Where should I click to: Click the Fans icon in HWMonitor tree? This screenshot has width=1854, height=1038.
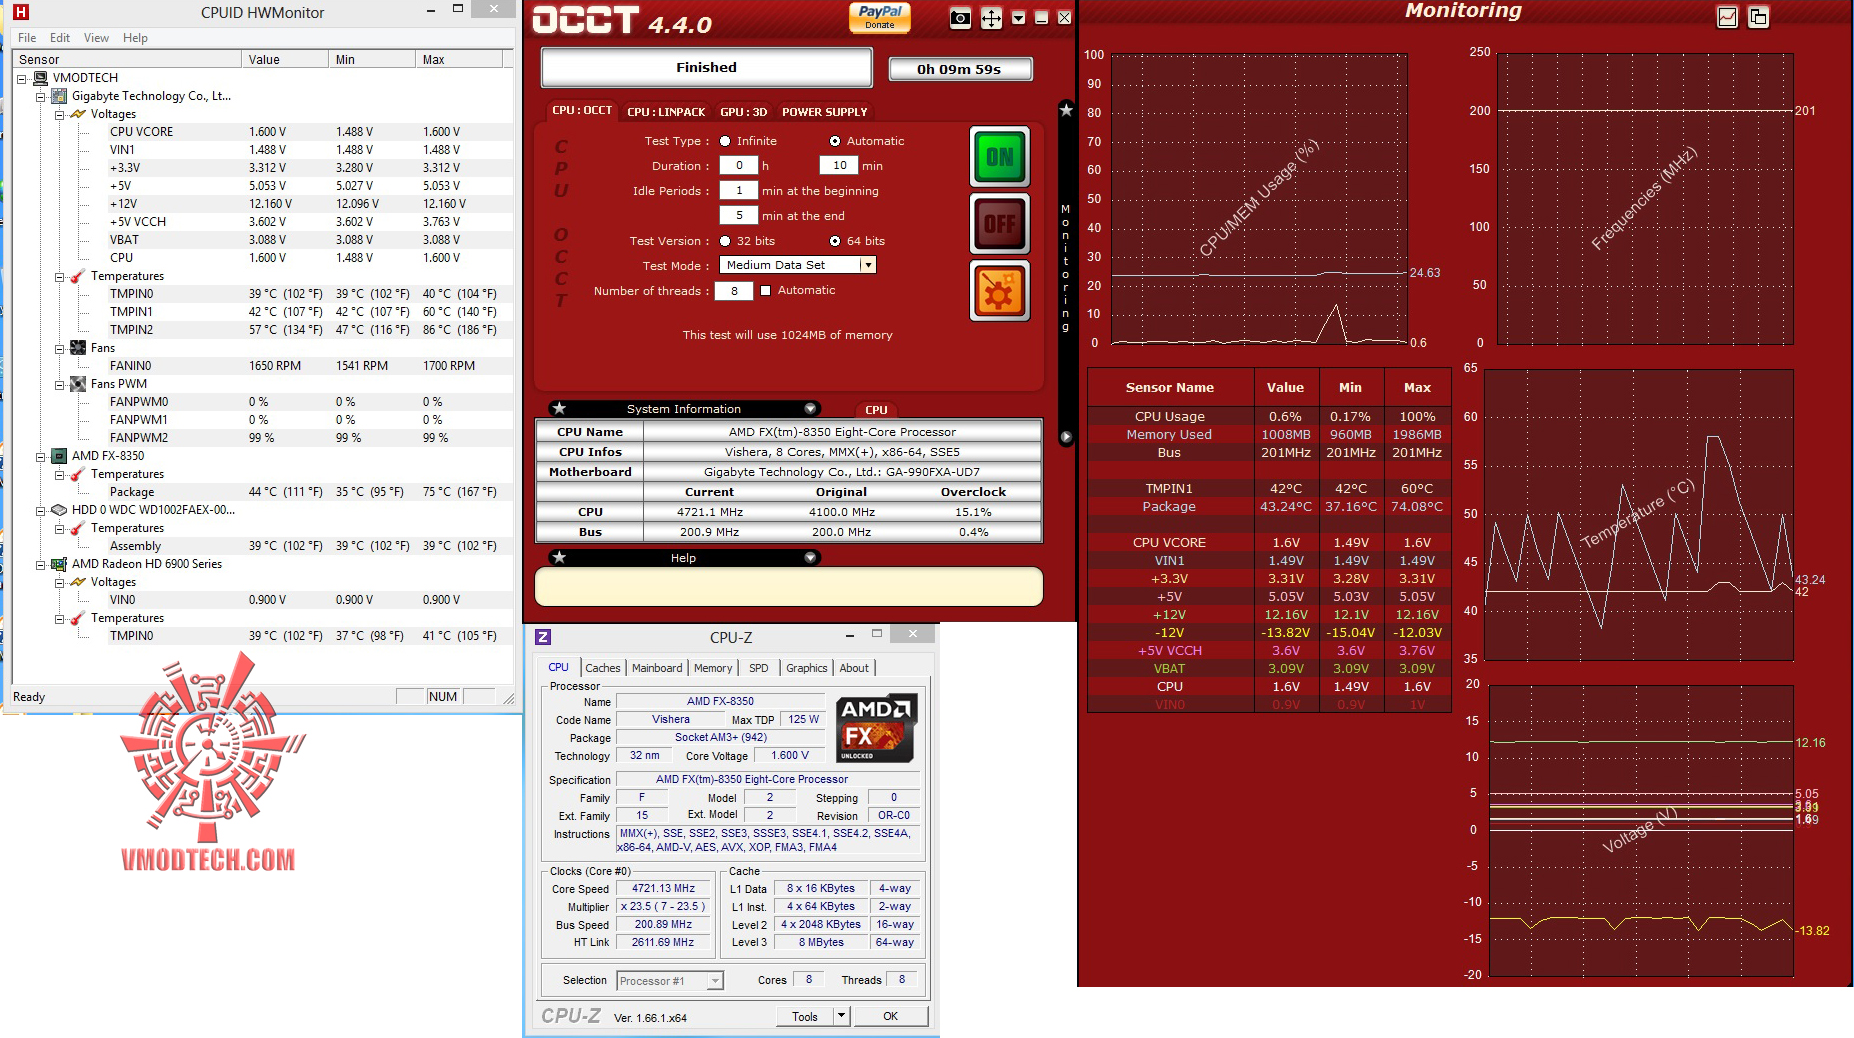pyautogui.click(x=78, y=348)
